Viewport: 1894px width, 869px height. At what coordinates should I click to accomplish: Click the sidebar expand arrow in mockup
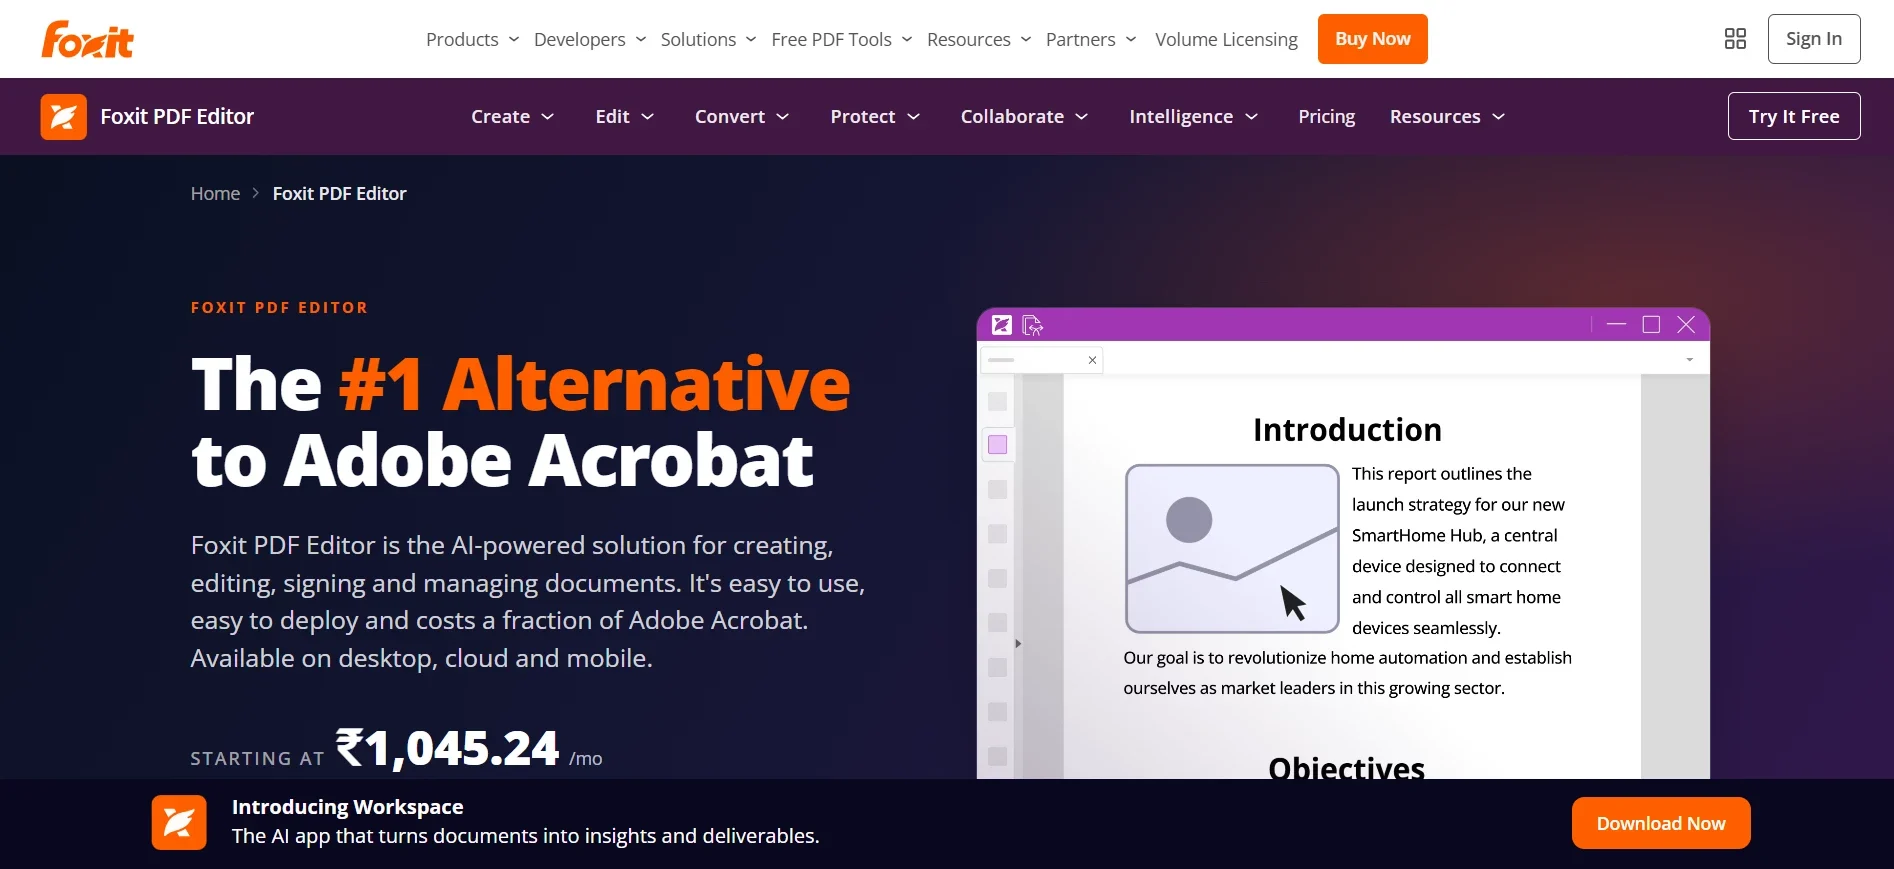(x=1018, y=644)
